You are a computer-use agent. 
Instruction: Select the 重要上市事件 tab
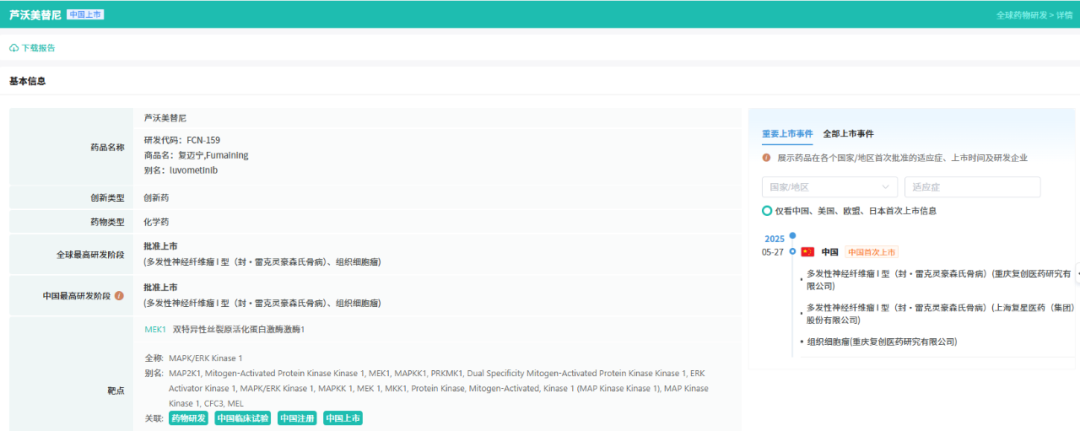[x=787, y=134]
